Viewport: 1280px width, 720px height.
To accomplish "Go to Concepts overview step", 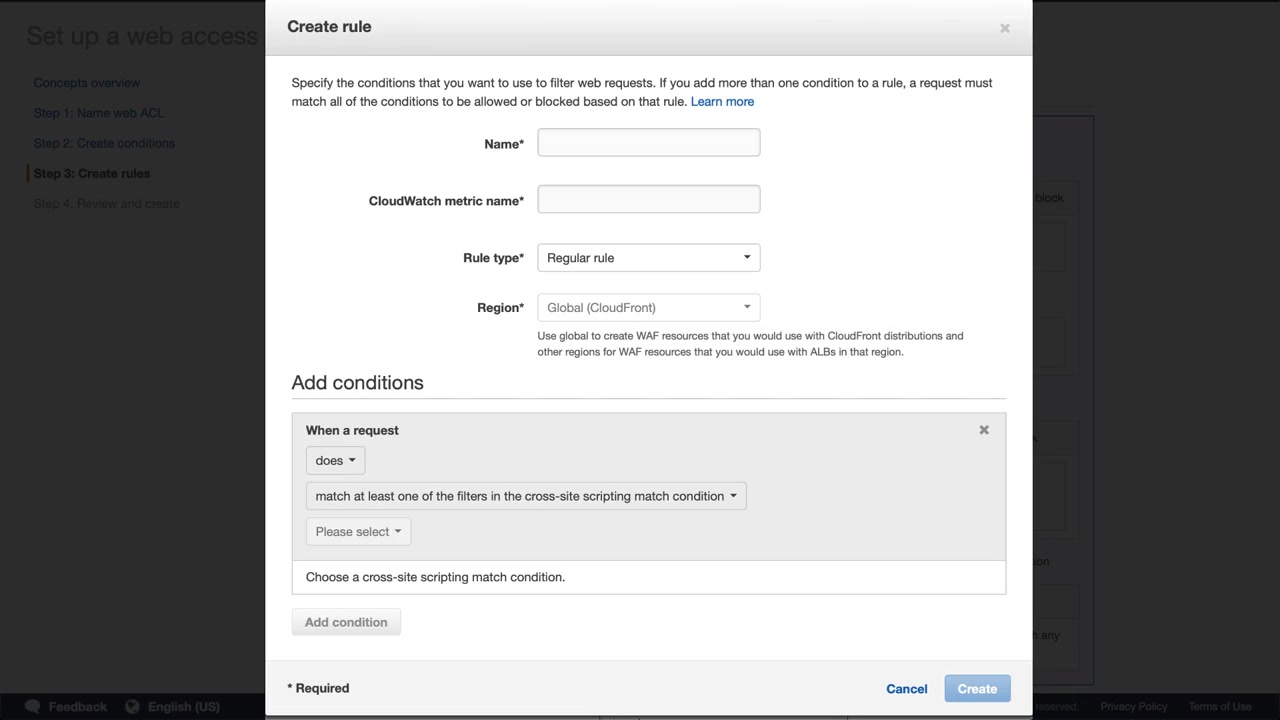I will pyautogui.click(x=87, y=83).
